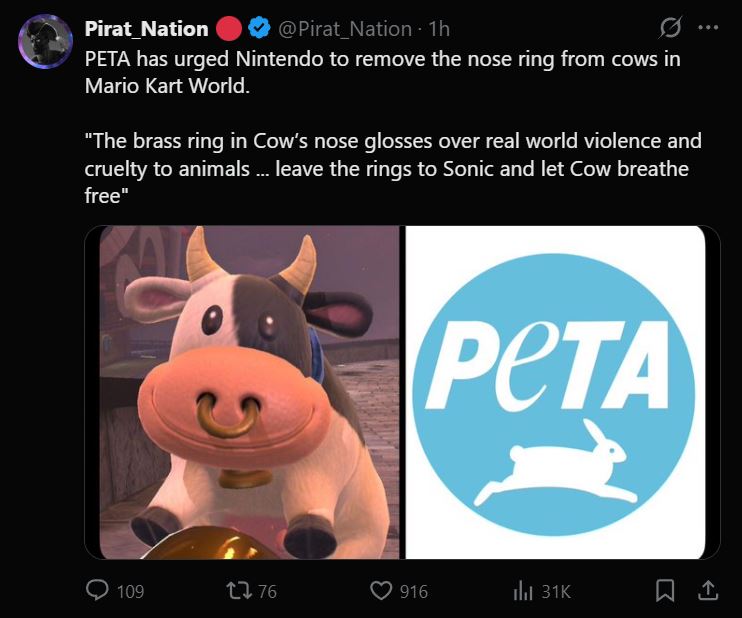Click the 31K views count
This screenshot has height=618, width=742.
pos(555,592)
